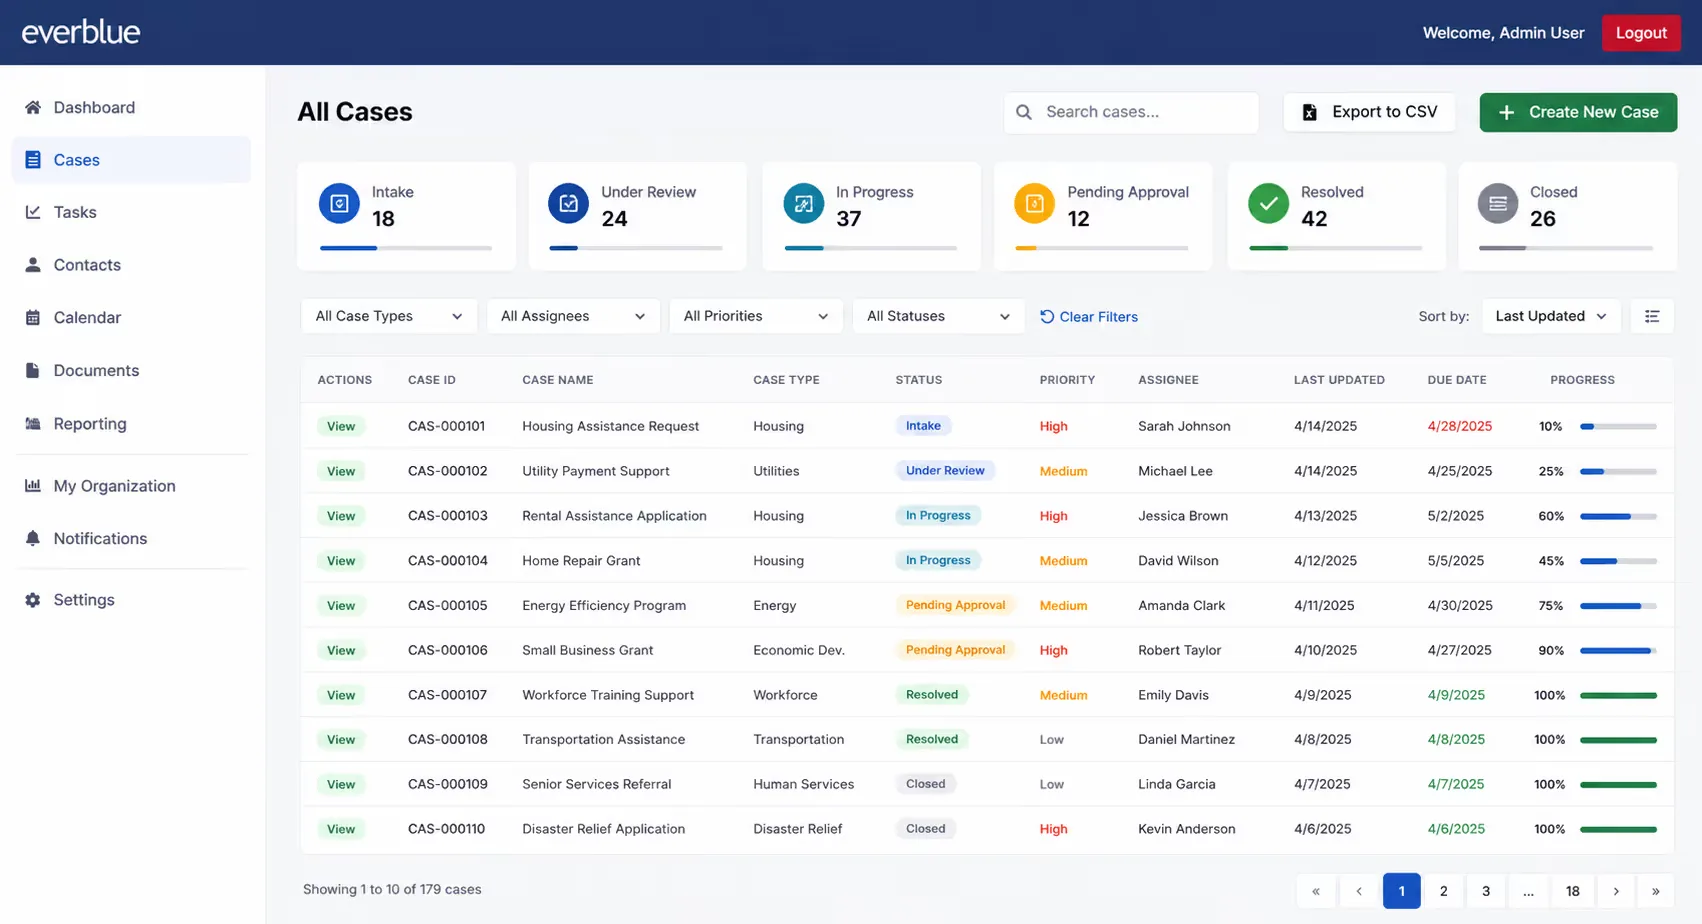Screen dimensions: 1702x924
Task: Click the Last Updated column header
Action: [1339, 380]
